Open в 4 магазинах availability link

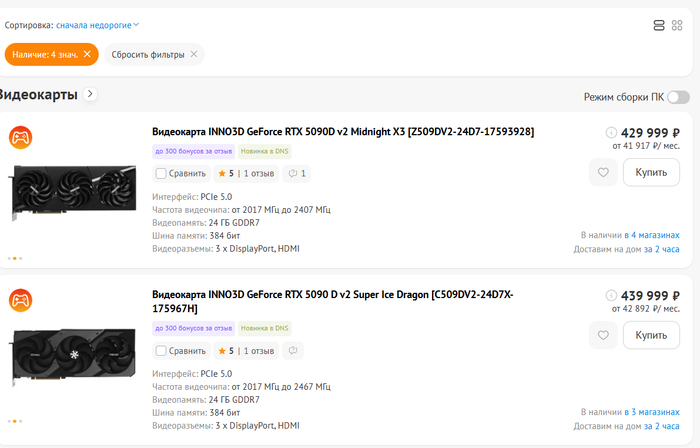(652, 235)
